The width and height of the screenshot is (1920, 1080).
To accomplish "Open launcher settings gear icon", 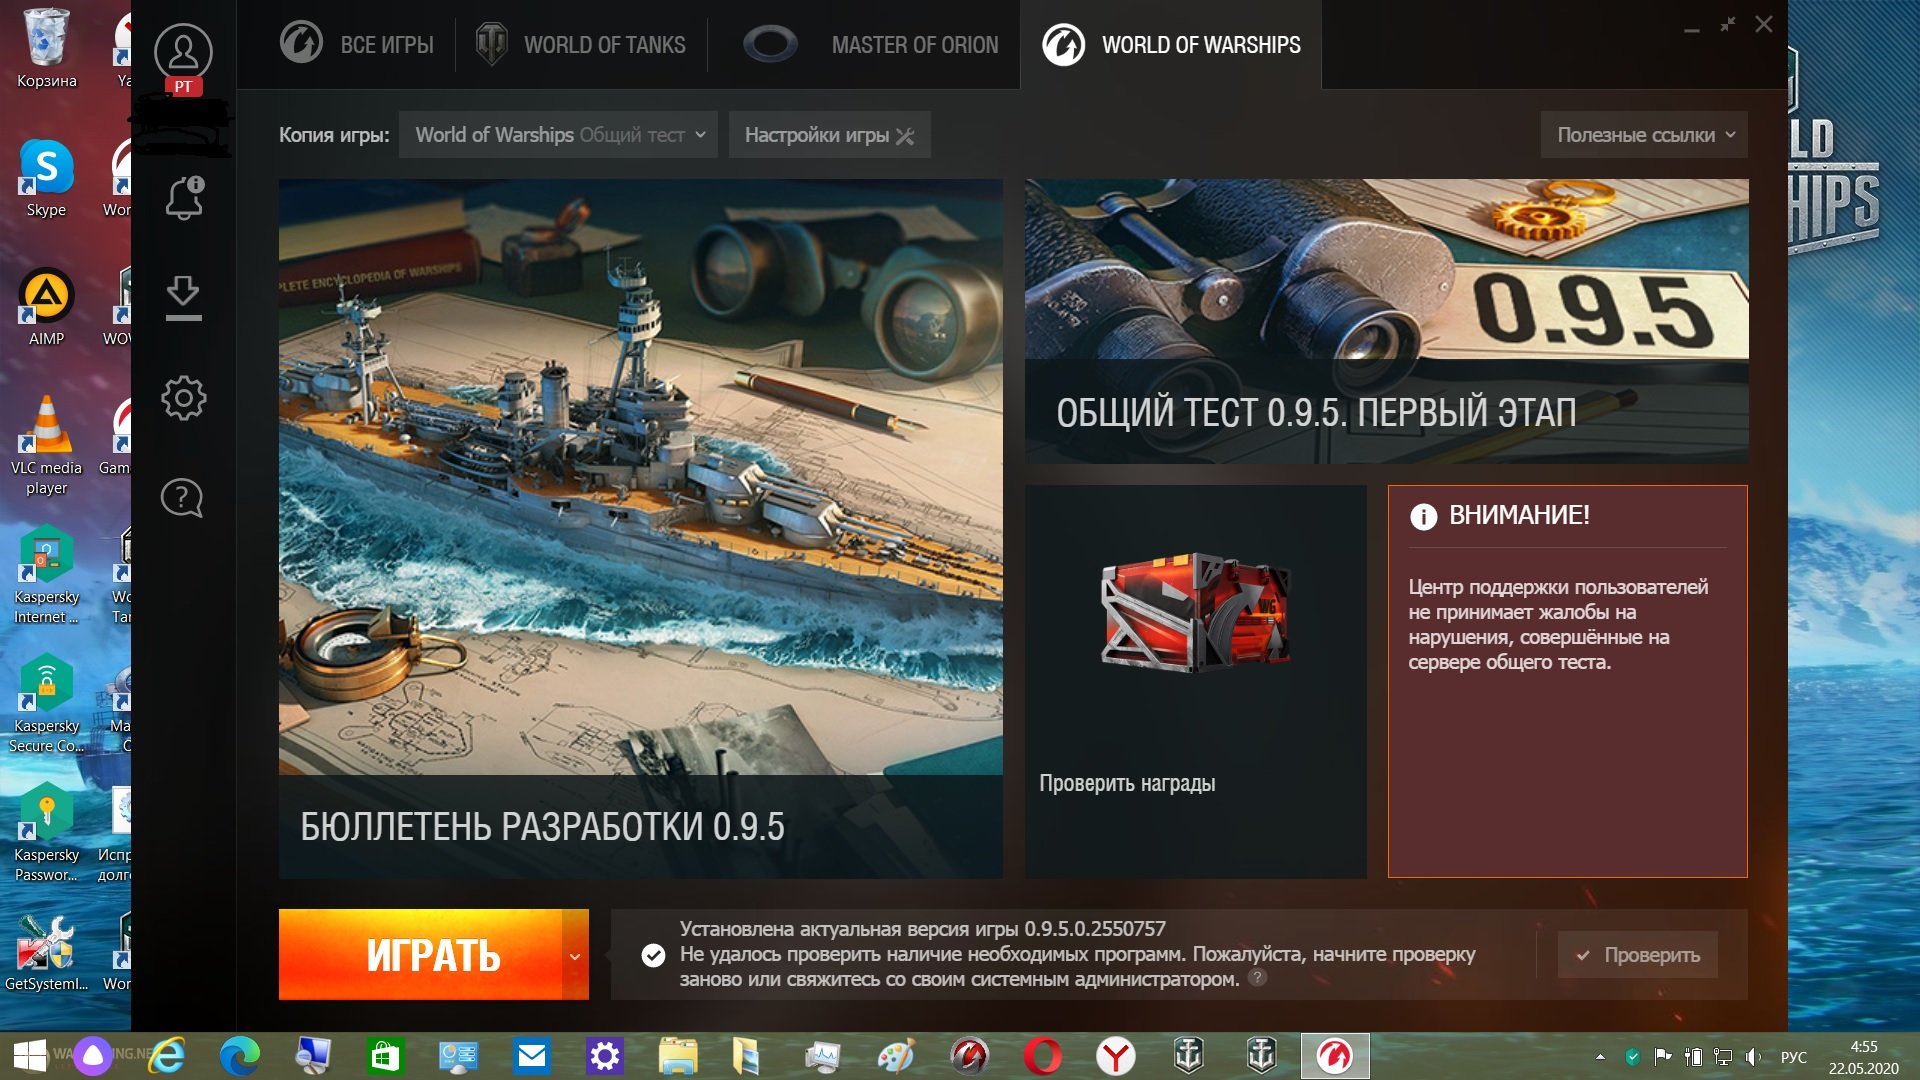I will pos(183,398).
